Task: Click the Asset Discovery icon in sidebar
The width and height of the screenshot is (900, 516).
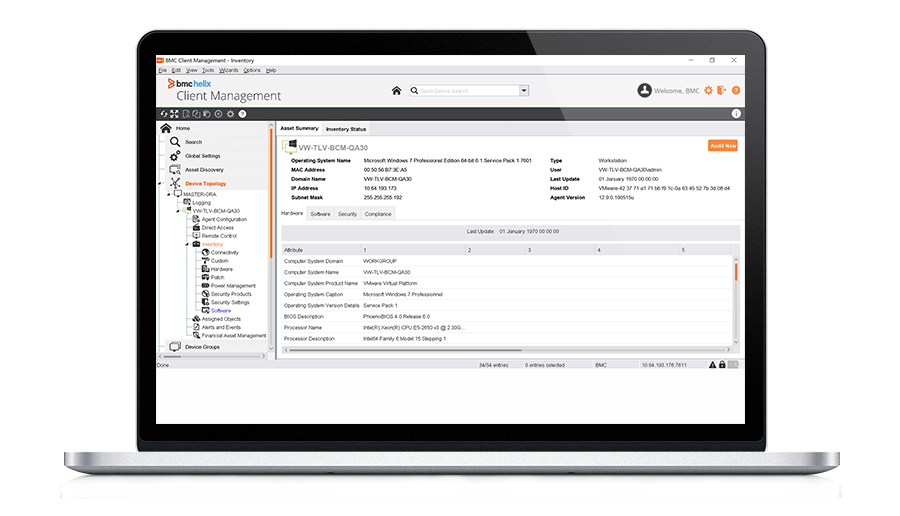Action: point(175,170)
